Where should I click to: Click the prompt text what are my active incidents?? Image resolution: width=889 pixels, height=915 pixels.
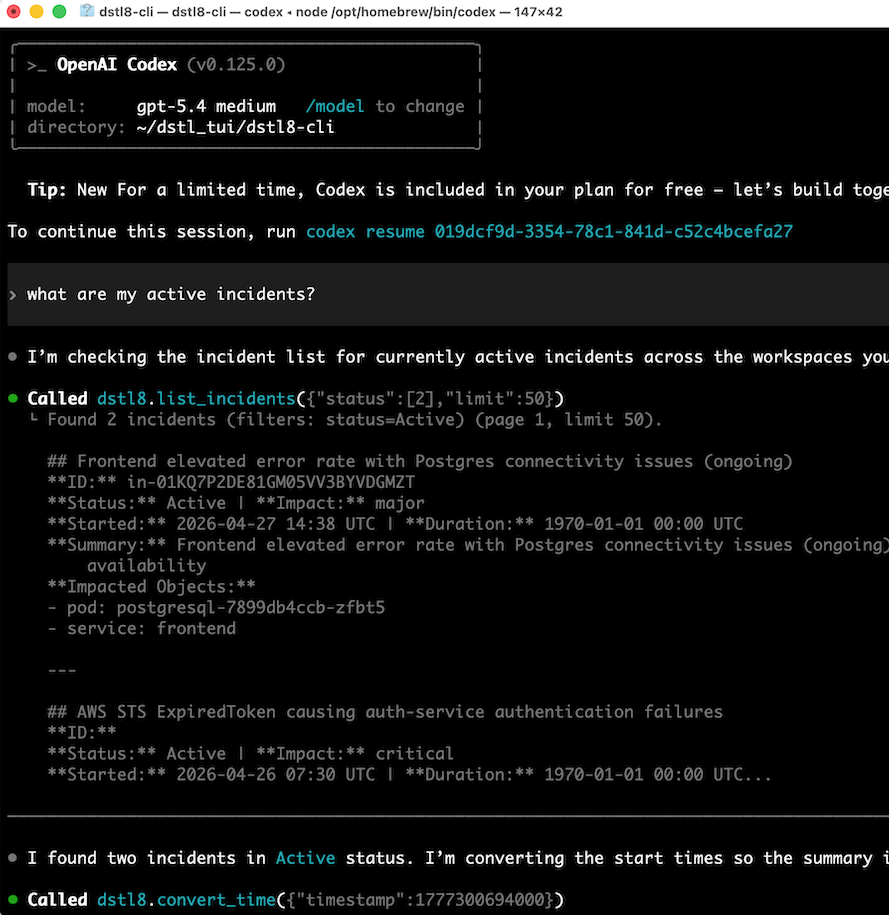tap(171, 294)
